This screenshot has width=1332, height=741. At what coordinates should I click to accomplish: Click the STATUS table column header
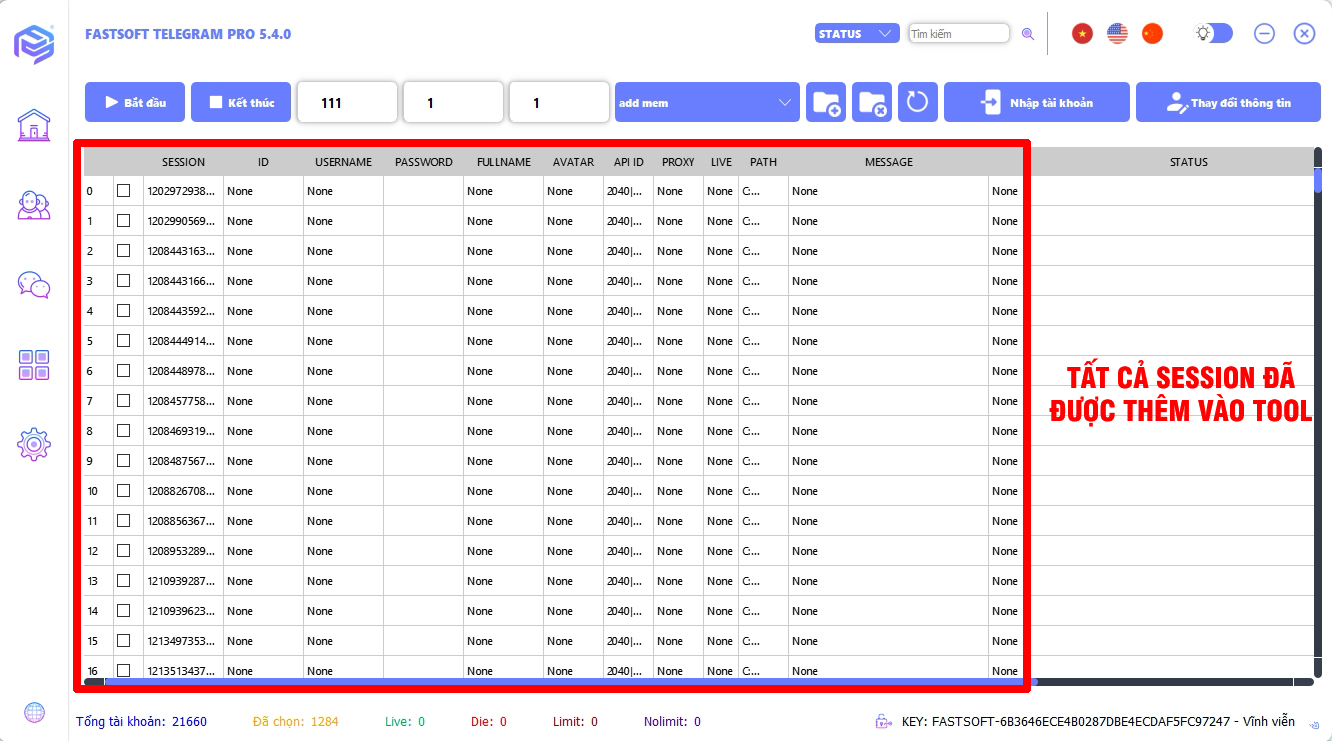(x=1189, y=162)
